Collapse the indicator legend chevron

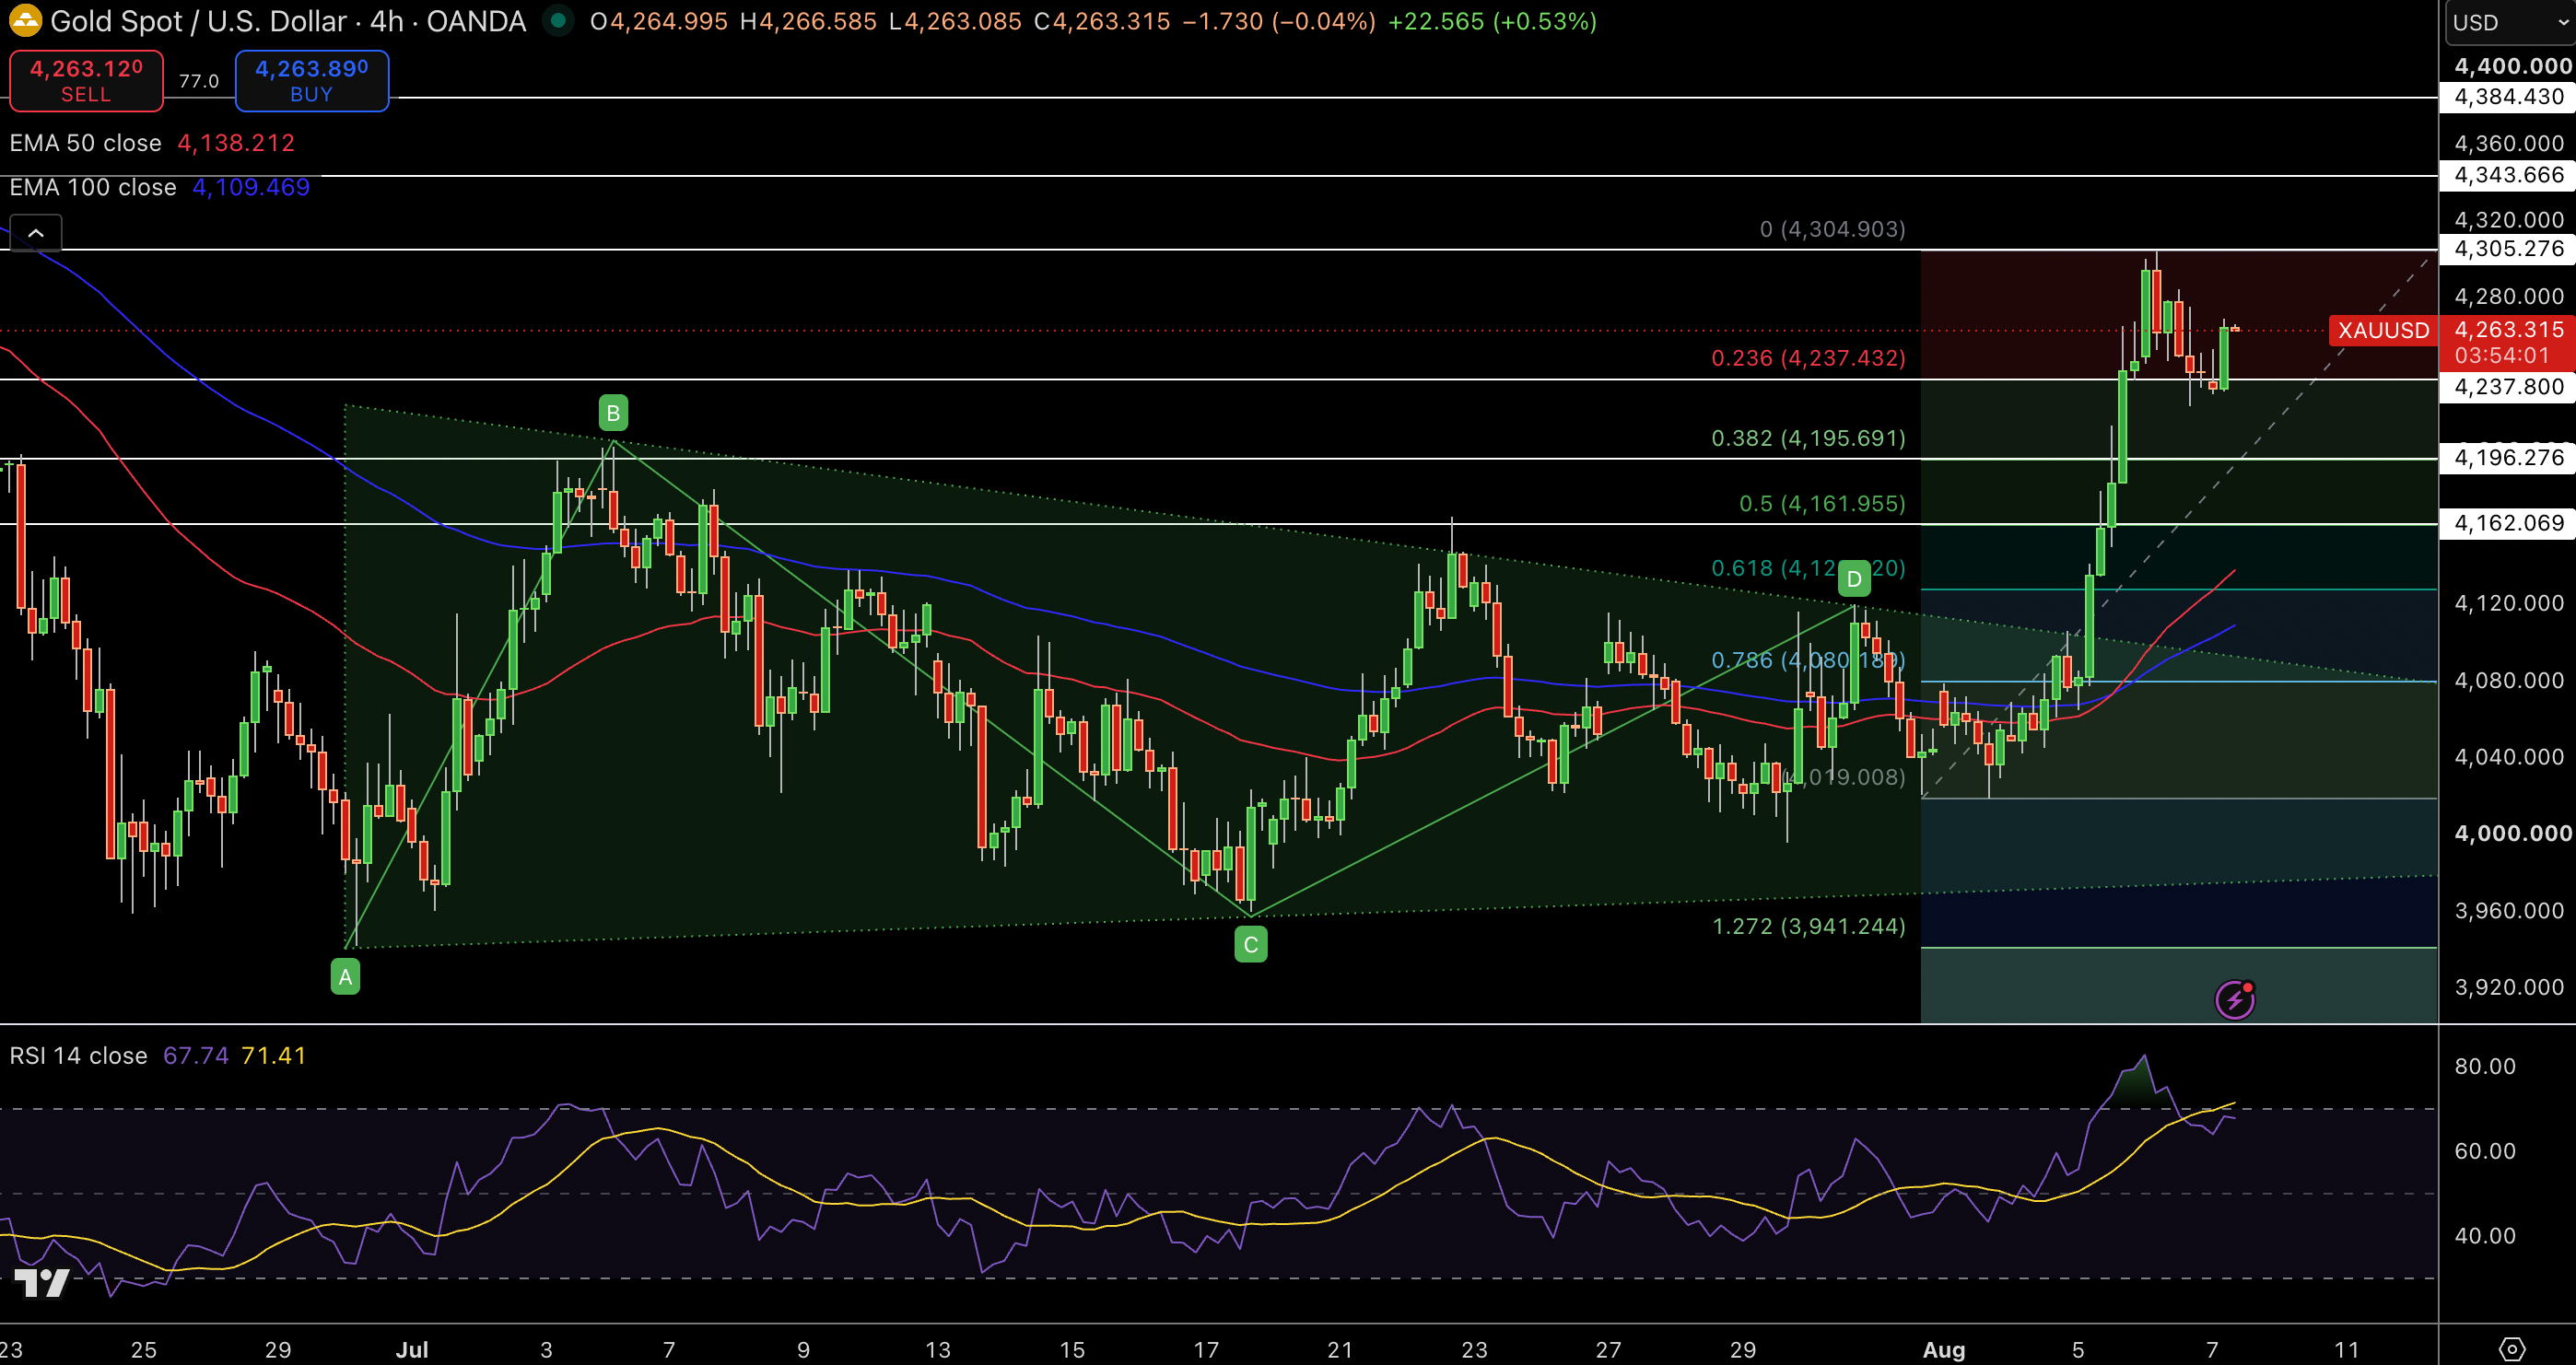(36, 233)
